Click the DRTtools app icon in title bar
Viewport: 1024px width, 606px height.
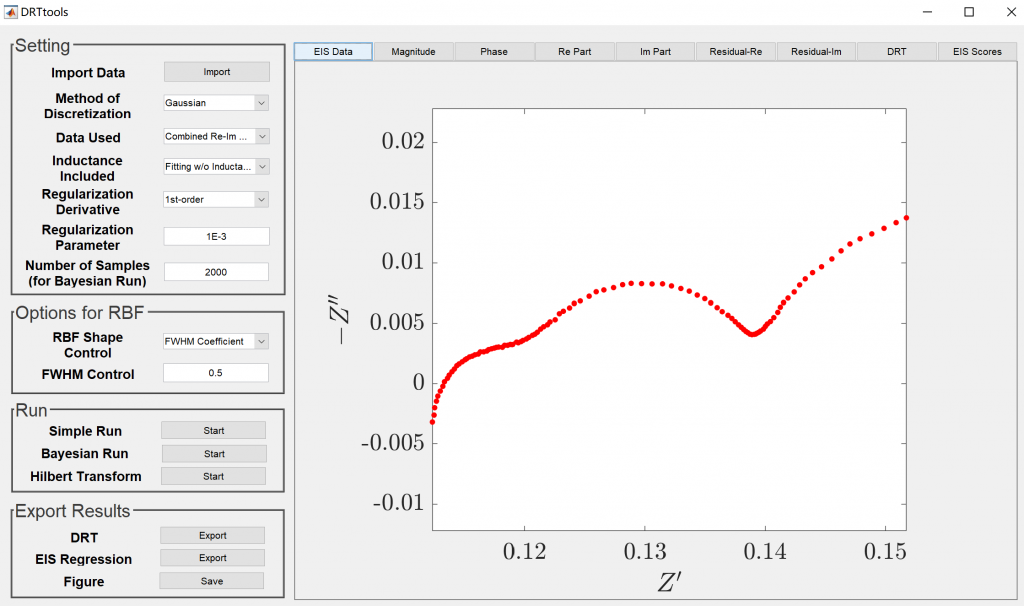tap(11, 12)
